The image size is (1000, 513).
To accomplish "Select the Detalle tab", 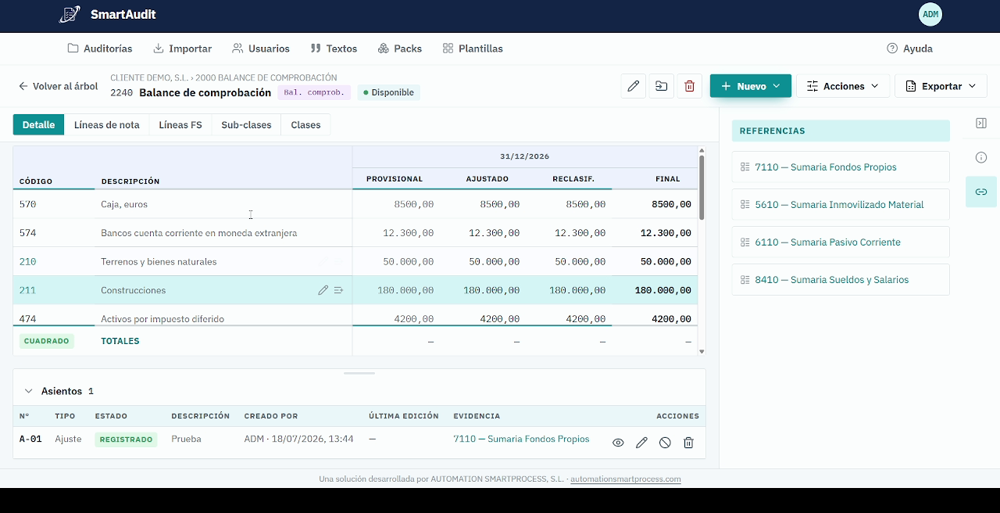I will pos(39,125).
